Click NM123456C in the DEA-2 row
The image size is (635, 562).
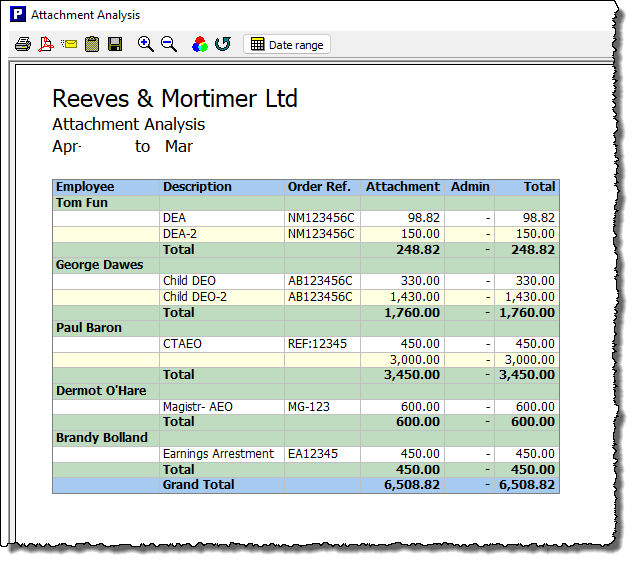click(x=321, y=234)
